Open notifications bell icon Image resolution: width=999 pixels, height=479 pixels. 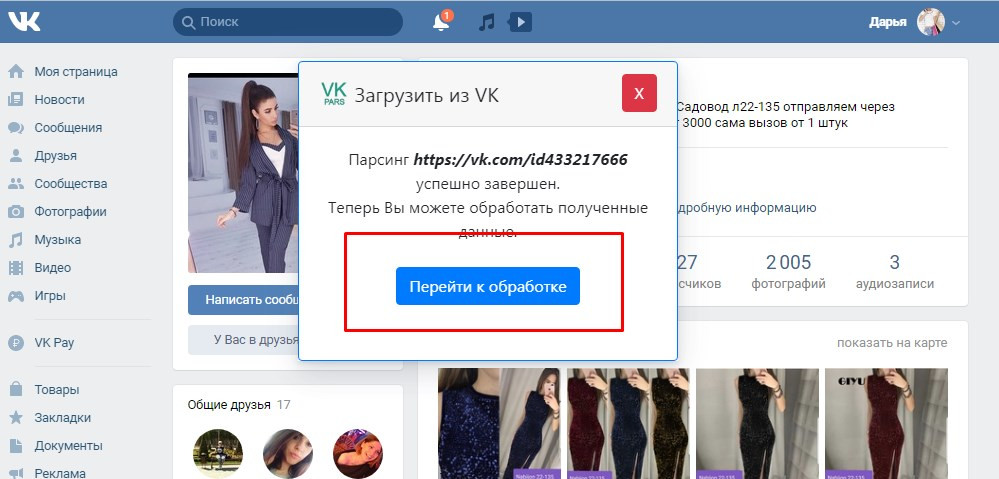pyautogui.click(x=441, y=22)
